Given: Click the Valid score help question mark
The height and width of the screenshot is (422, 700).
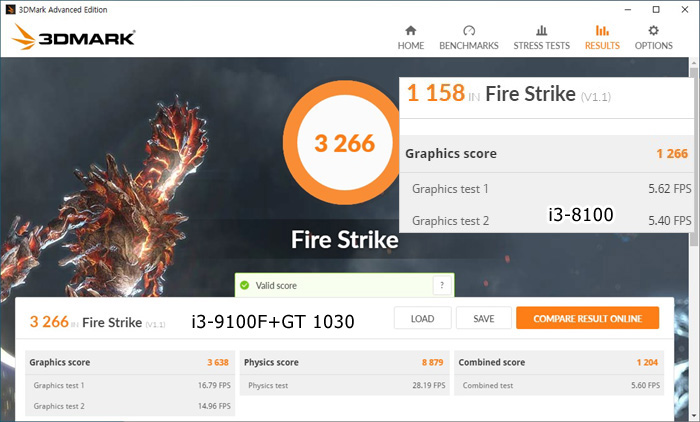Looking at the screenshot, I should tap(442, 285).
